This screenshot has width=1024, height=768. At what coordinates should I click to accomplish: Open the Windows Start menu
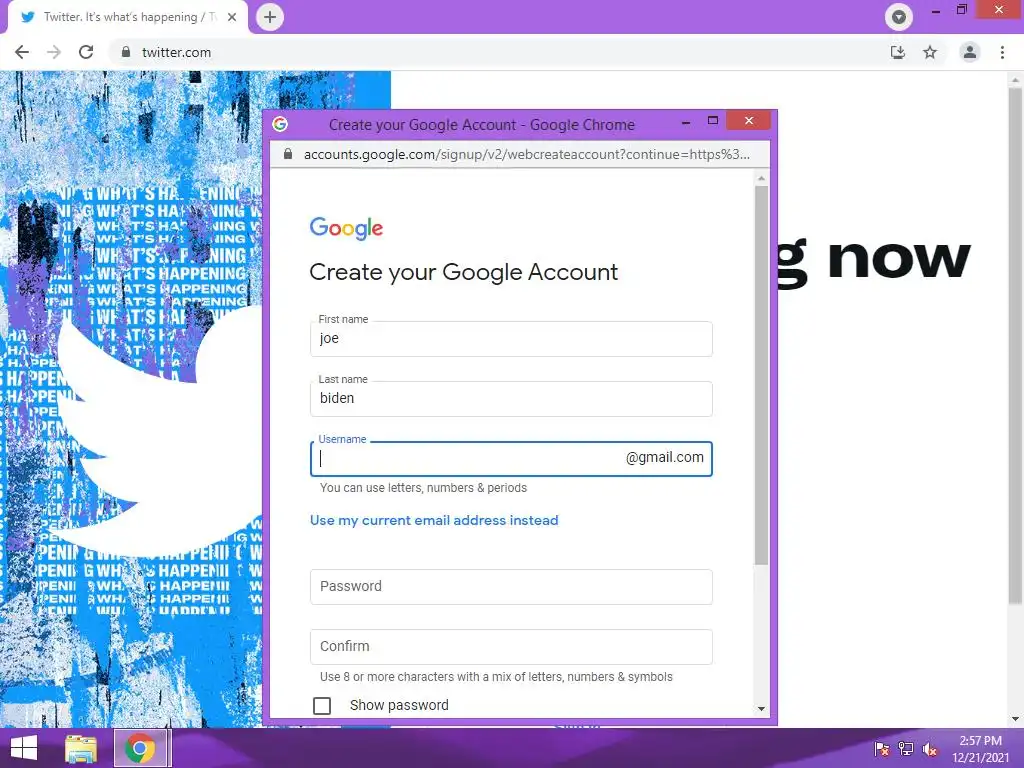[24, 748]
